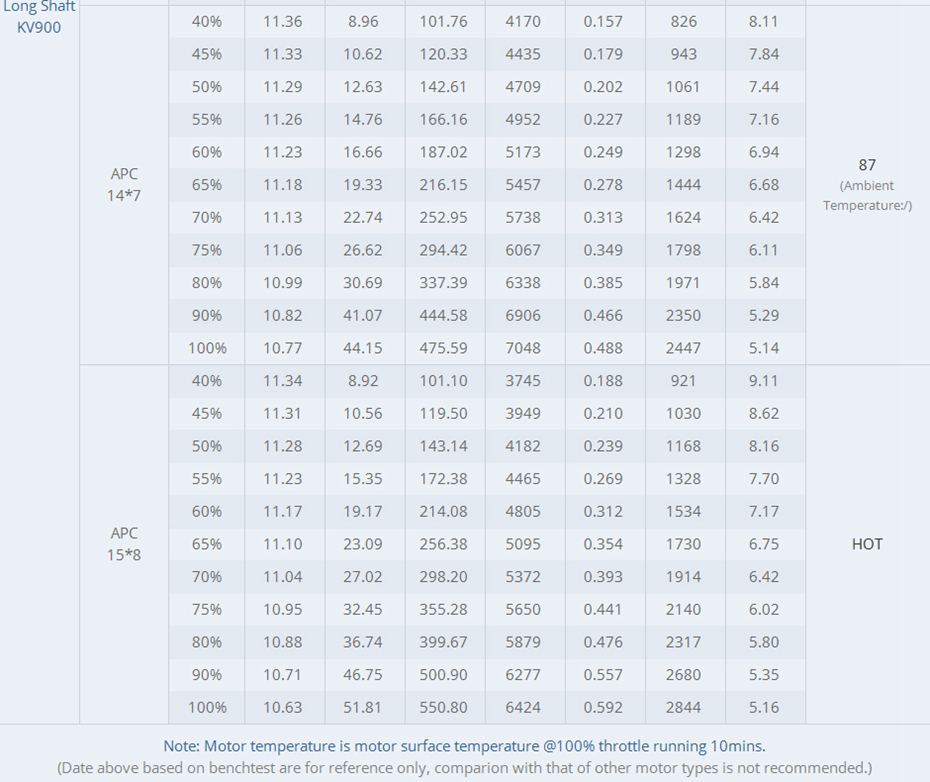
Task: Click the APC 15*8 propeller label
Action: coord(124,543)
